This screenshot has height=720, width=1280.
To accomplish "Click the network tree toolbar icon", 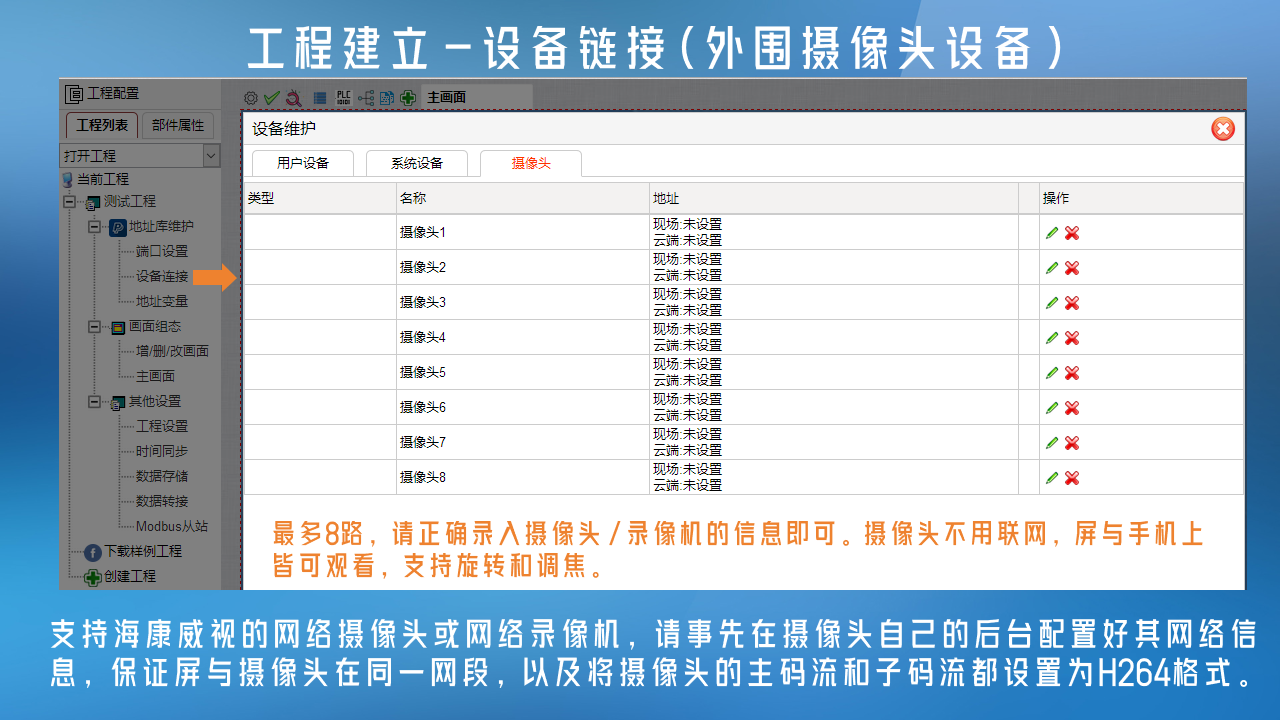I will tap(366, 98).
